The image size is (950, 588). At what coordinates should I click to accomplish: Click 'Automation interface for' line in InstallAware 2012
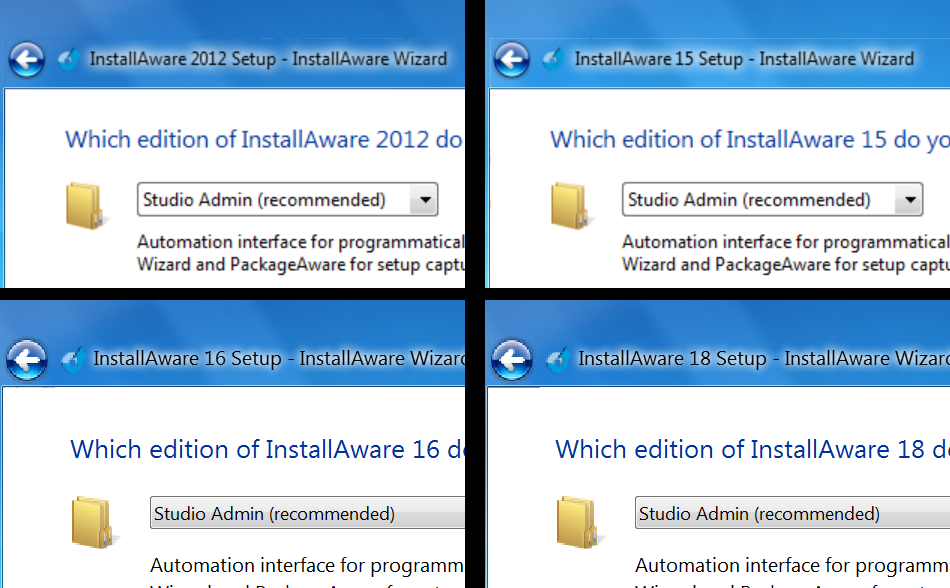point(301,242)
